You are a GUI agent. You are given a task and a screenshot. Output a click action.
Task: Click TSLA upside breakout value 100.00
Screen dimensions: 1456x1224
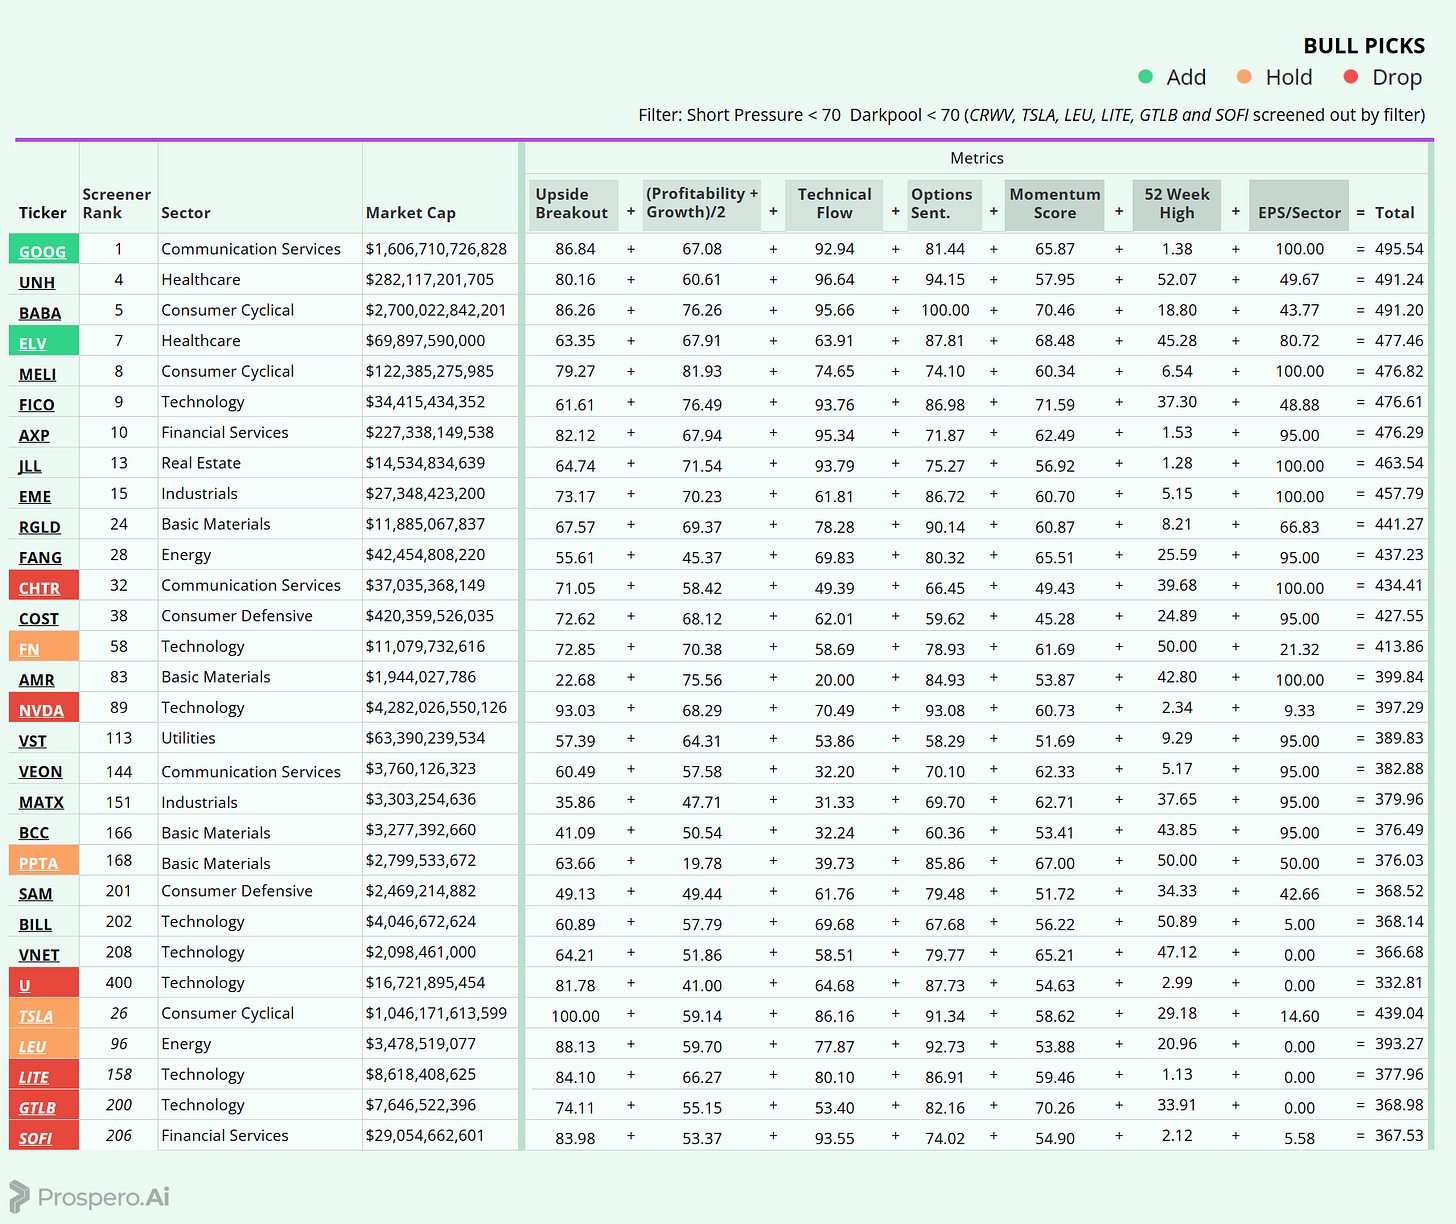tap(575, 1017)
